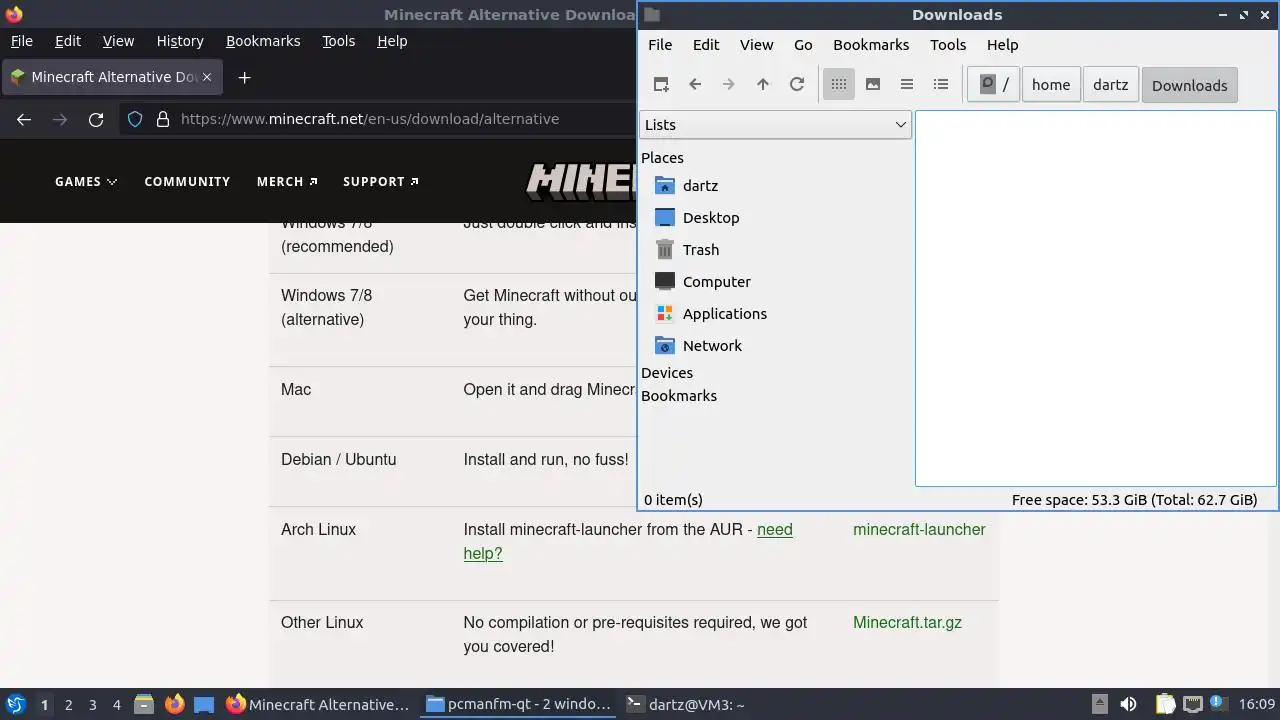The width and height of the screenshot is (1280, 720).
Task: Click COMMUNITY in Minecraft site navigation
Action: coord(187,182)
